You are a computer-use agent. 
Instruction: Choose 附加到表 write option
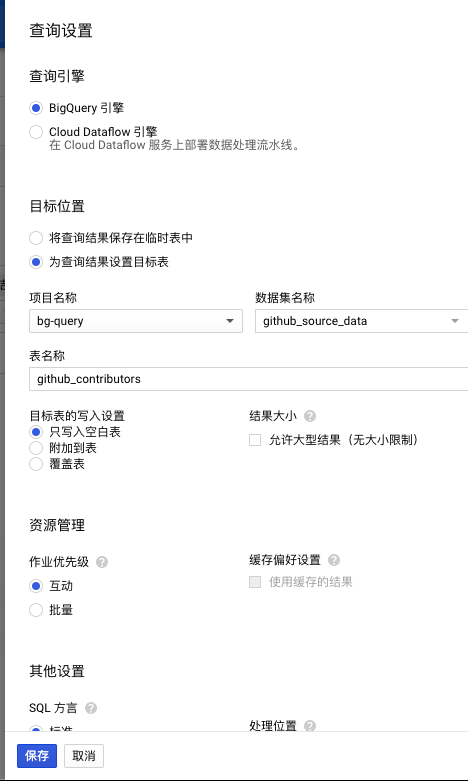[x=36, y=448]
